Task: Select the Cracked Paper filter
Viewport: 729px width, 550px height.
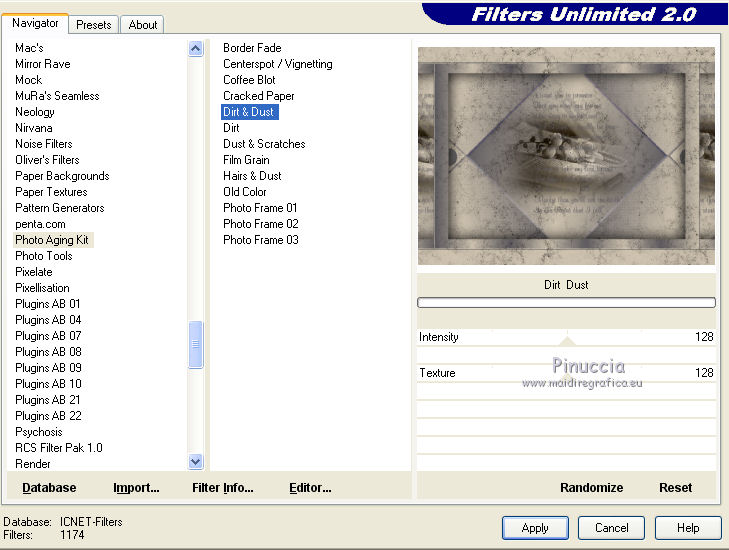Action: pos(258,96)
